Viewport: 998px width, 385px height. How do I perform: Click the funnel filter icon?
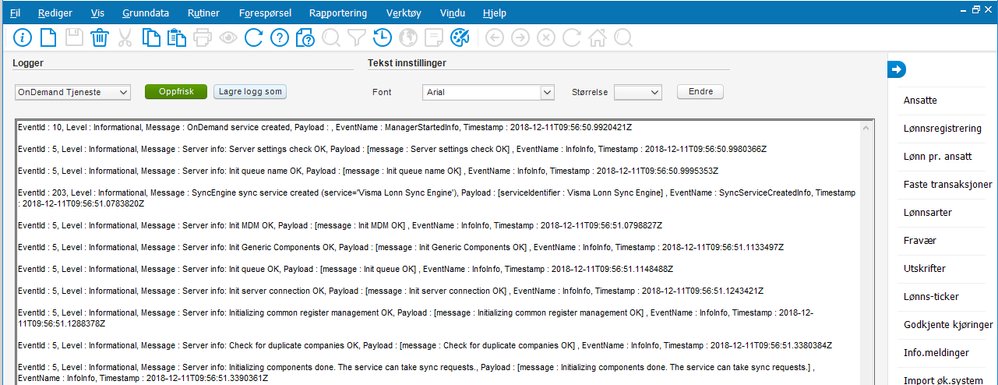pyautogui.click(x=356, y=38)
